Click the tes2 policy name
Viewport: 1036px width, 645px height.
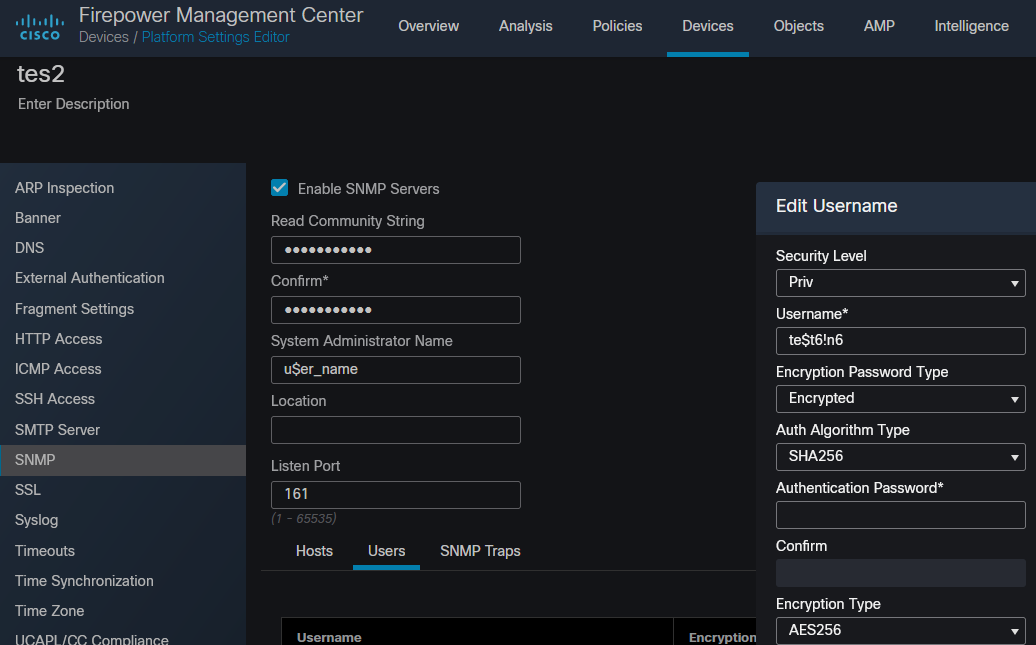click(41, 74)
